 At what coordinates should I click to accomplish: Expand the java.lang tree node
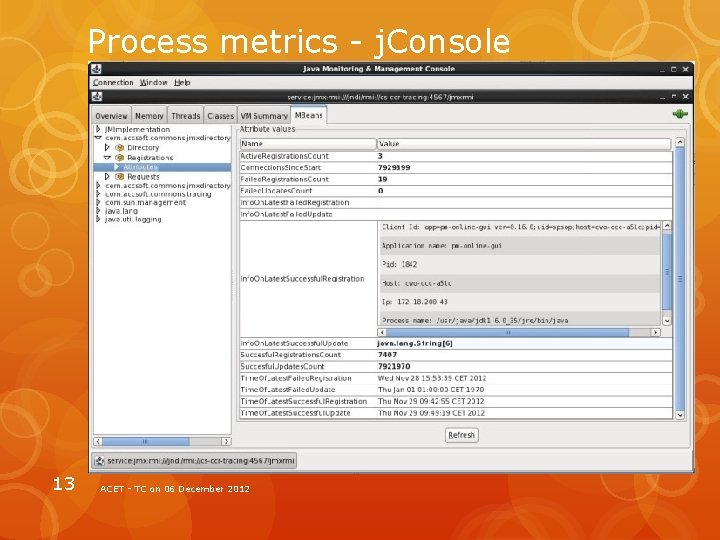pyautogui.click(x=98, y=211)
